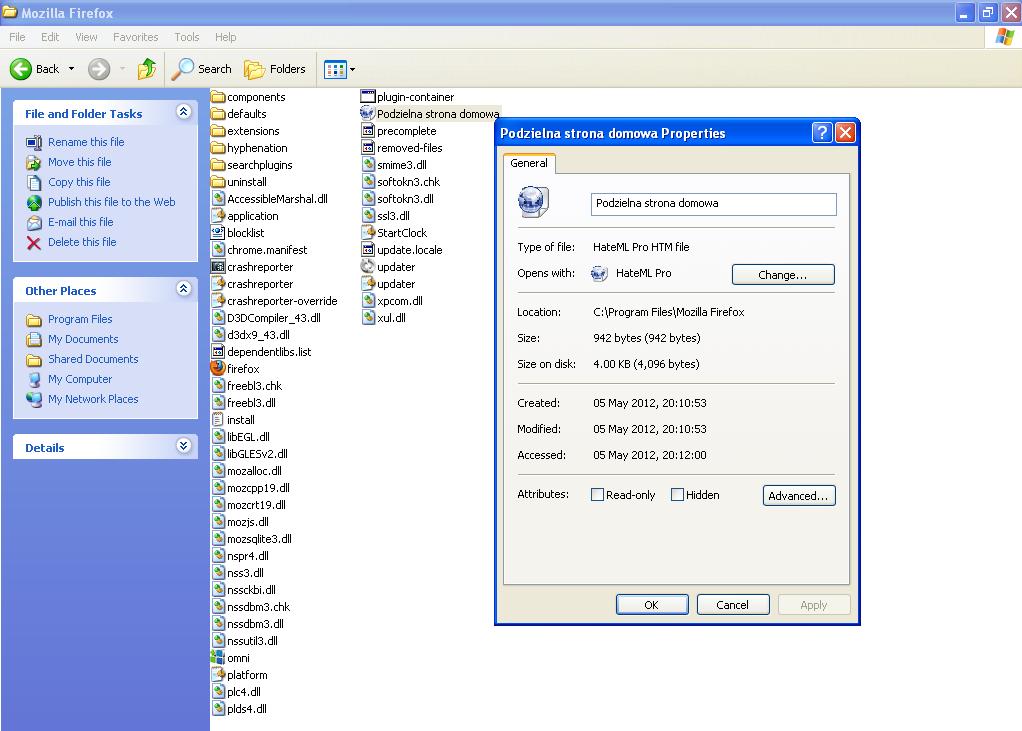Click Publish this file to the Web

click(x=111, y=202)
